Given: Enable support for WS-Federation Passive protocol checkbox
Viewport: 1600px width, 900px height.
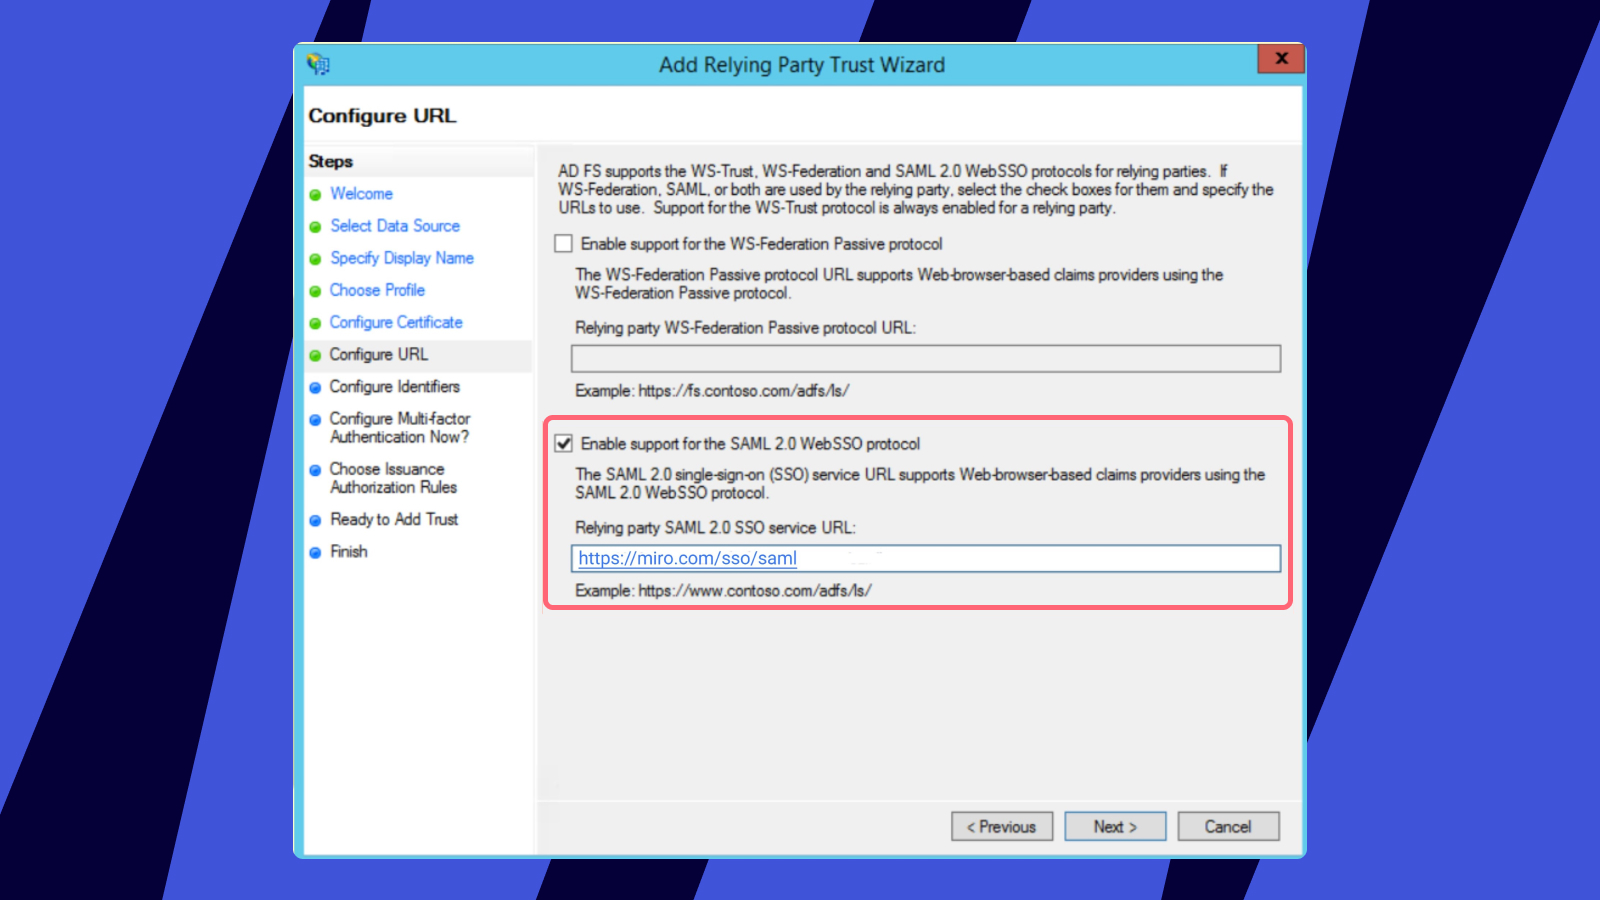Looking at the screenshot, I should coord(564,244).
